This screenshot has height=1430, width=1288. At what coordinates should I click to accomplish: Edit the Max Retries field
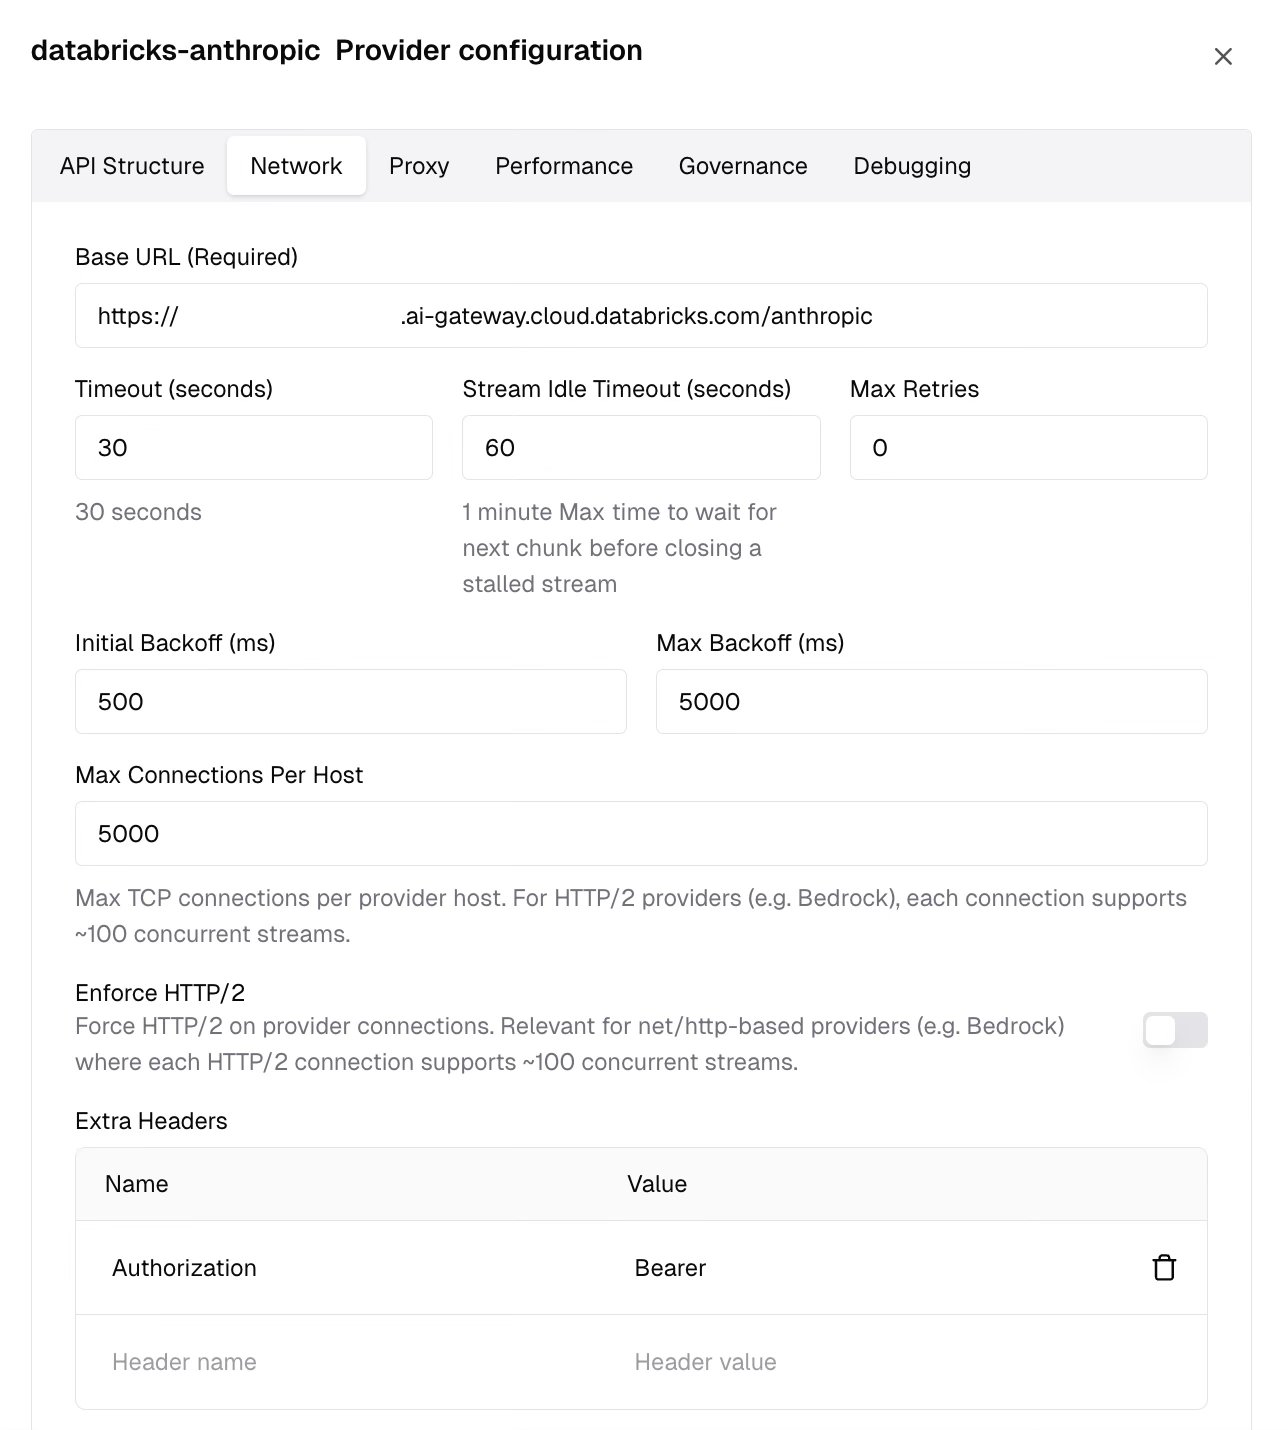tap(1029, 448)
